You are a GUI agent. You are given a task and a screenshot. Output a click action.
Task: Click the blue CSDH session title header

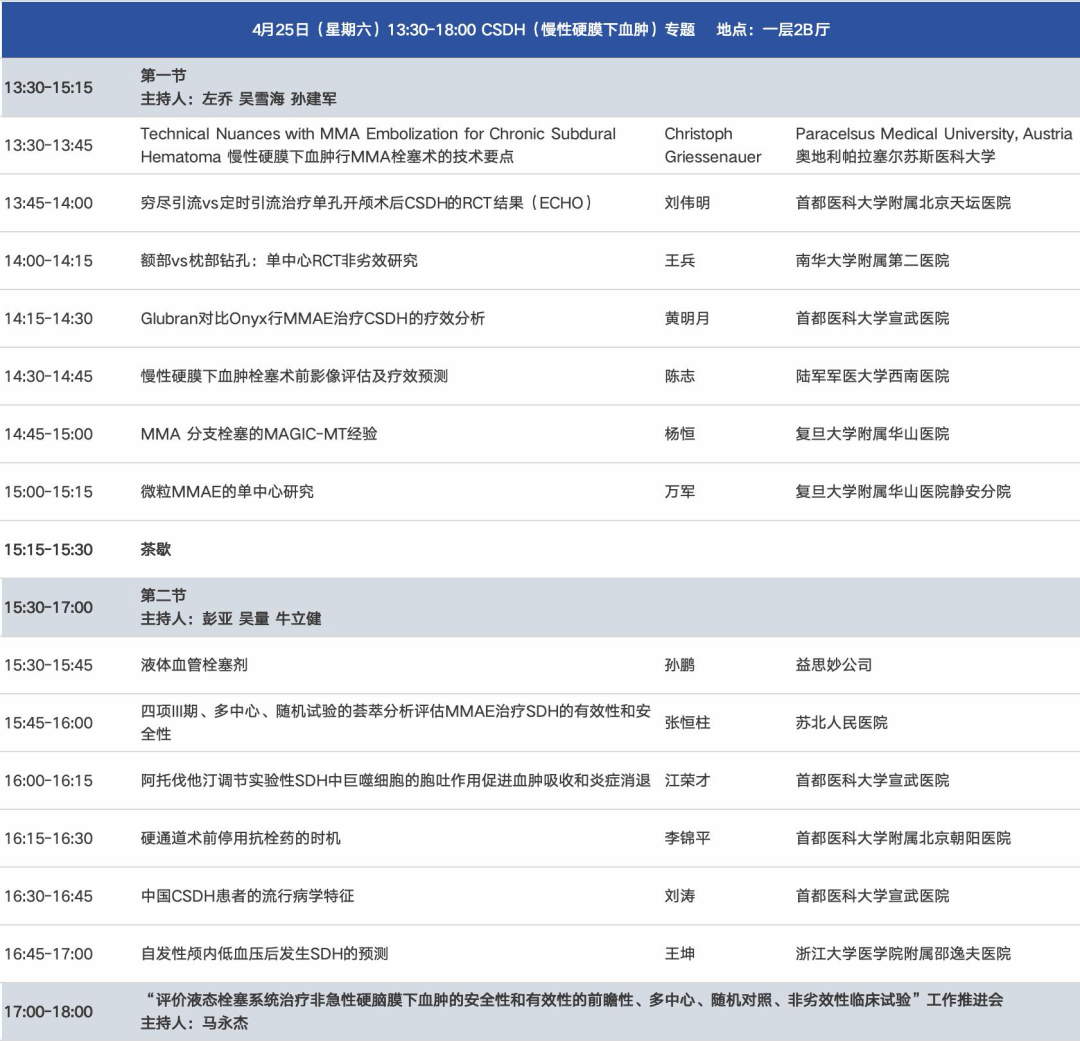(540, 29)
